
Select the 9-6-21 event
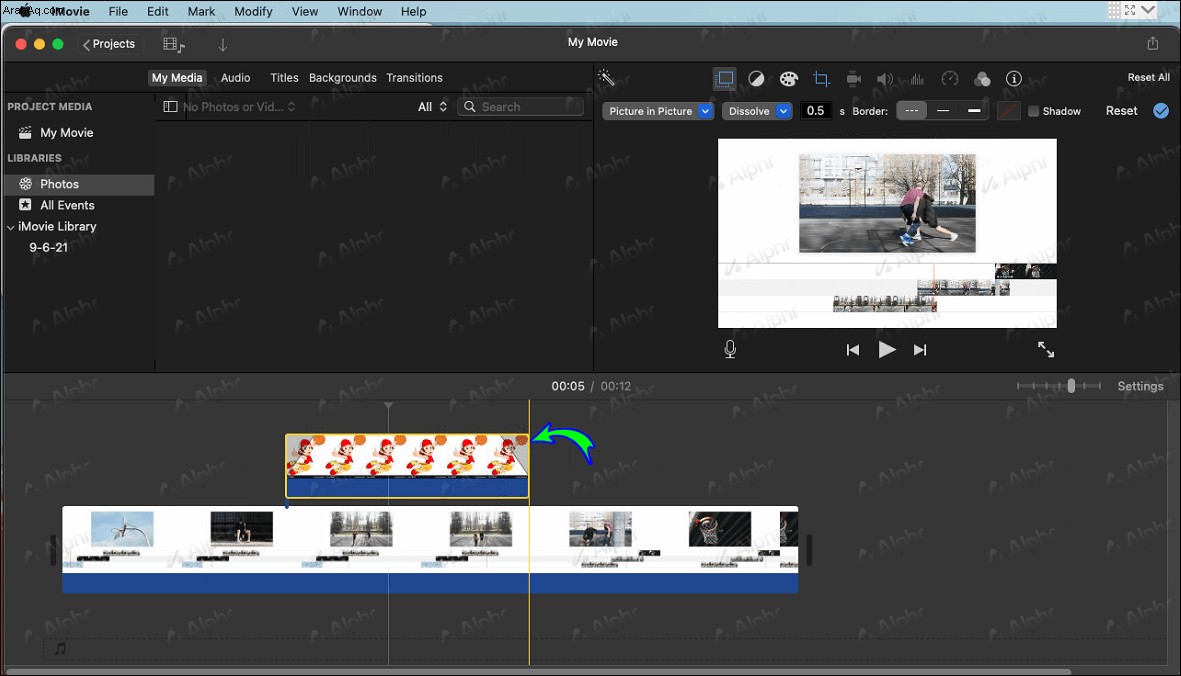[x=48, y=248]
